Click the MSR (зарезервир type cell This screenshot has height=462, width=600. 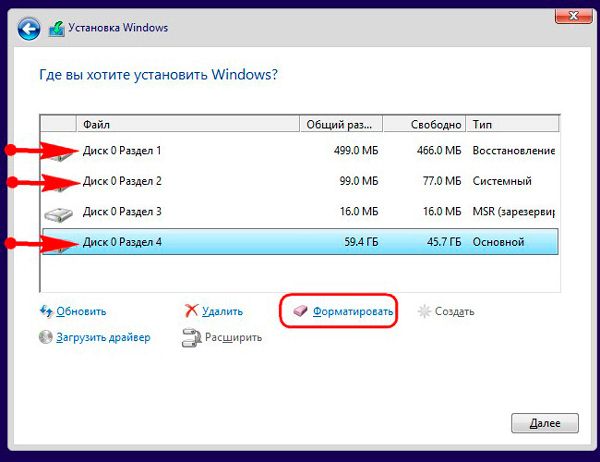tap(514, 211)
